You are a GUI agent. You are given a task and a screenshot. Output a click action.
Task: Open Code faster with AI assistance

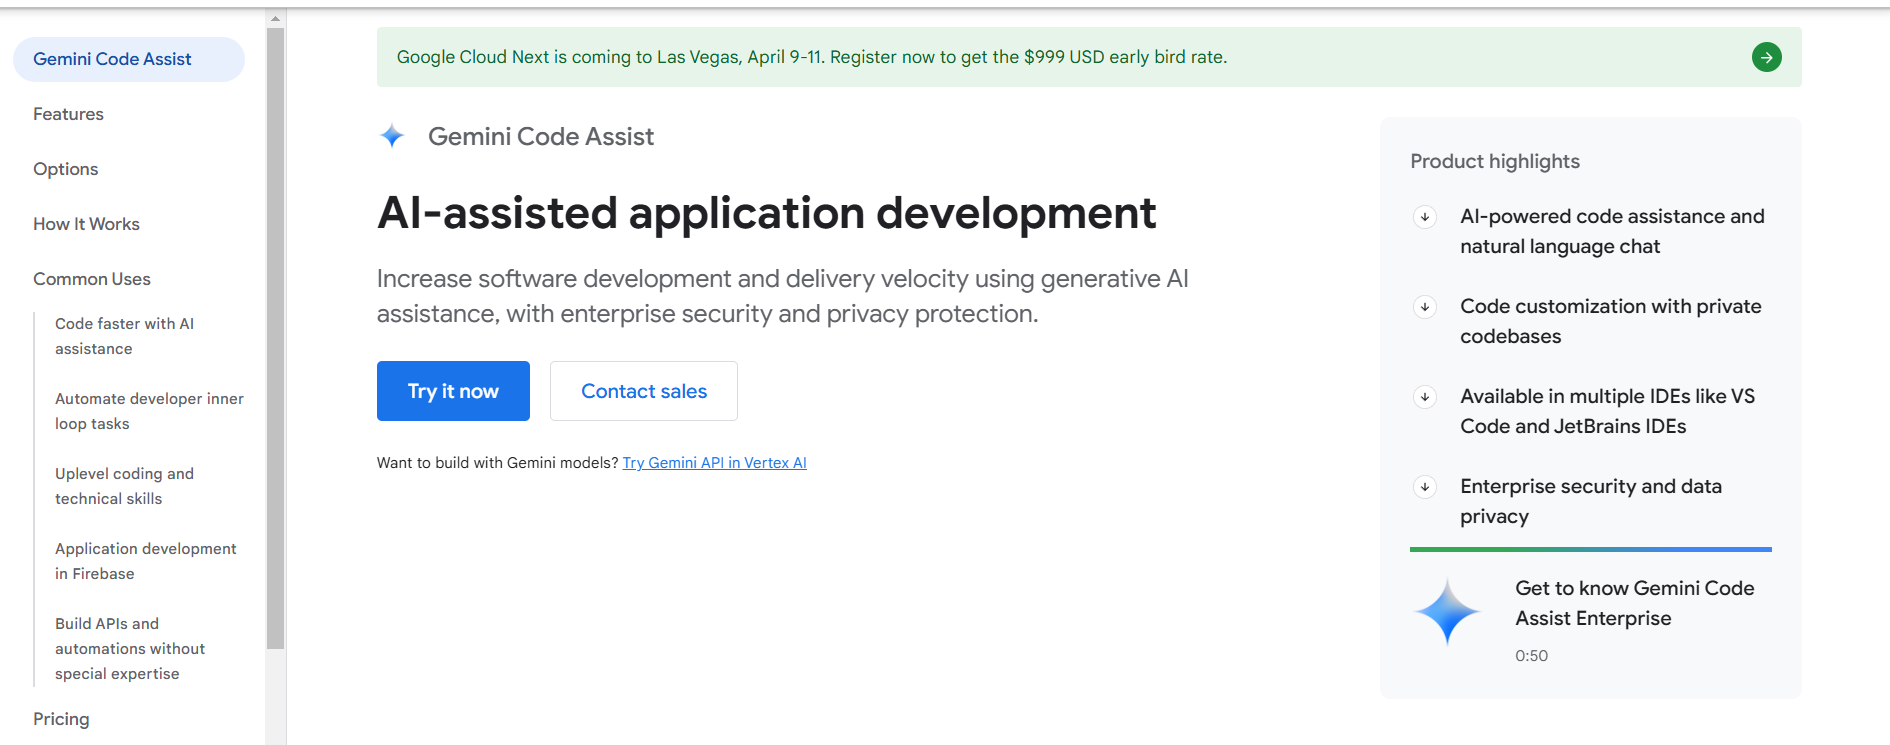[x=124, y=336]
